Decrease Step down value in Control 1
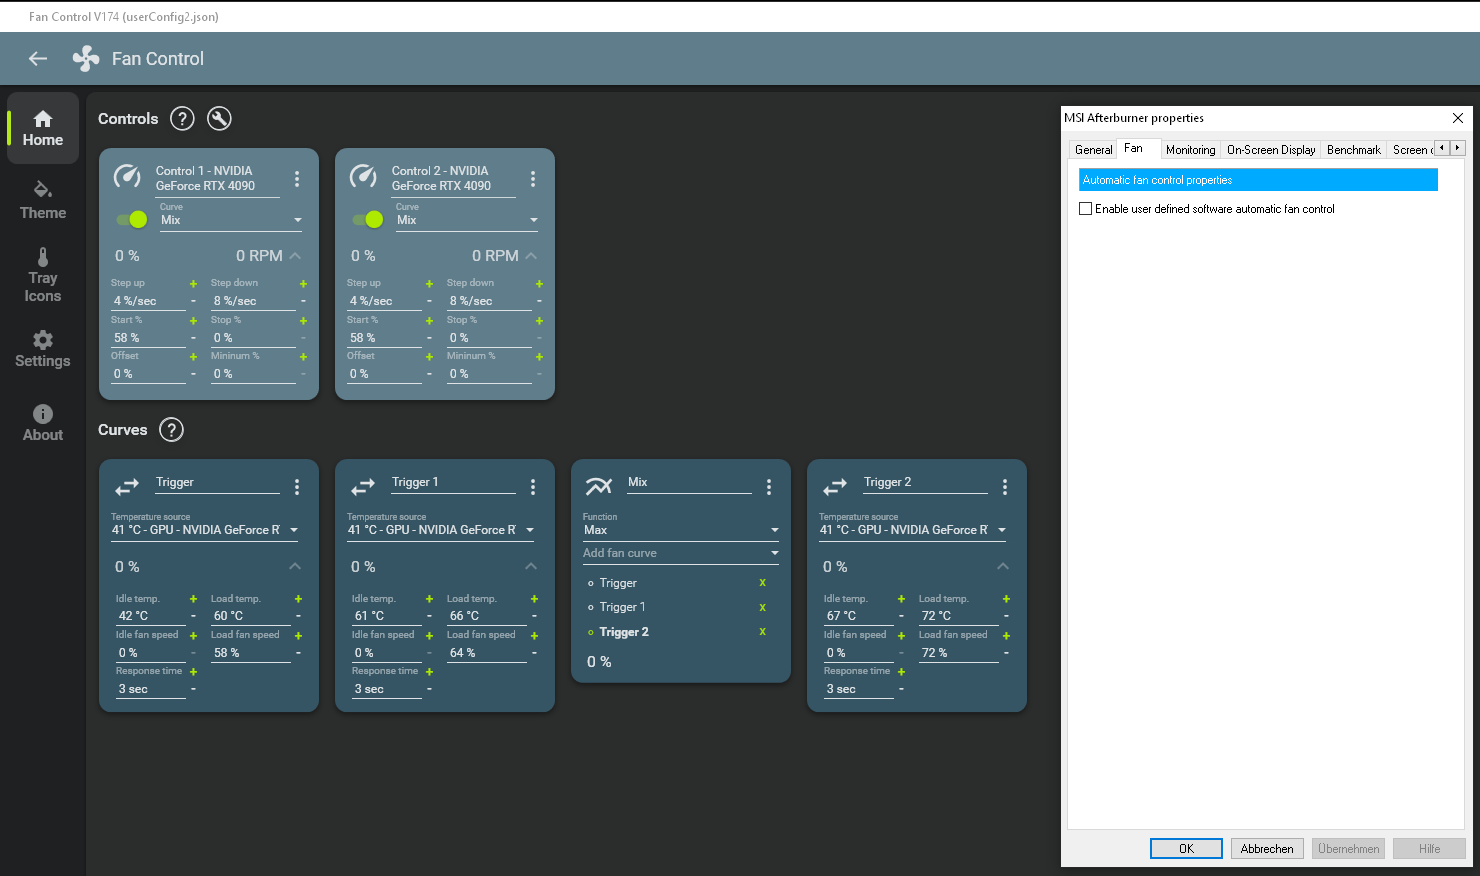 pyautogui.click(x=303, y=301)
